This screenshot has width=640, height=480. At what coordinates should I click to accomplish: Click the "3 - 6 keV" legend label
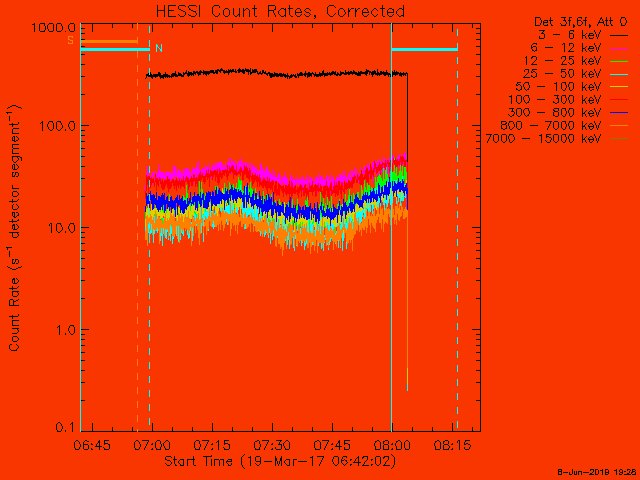pyautogui.click(x=570, y=35)
